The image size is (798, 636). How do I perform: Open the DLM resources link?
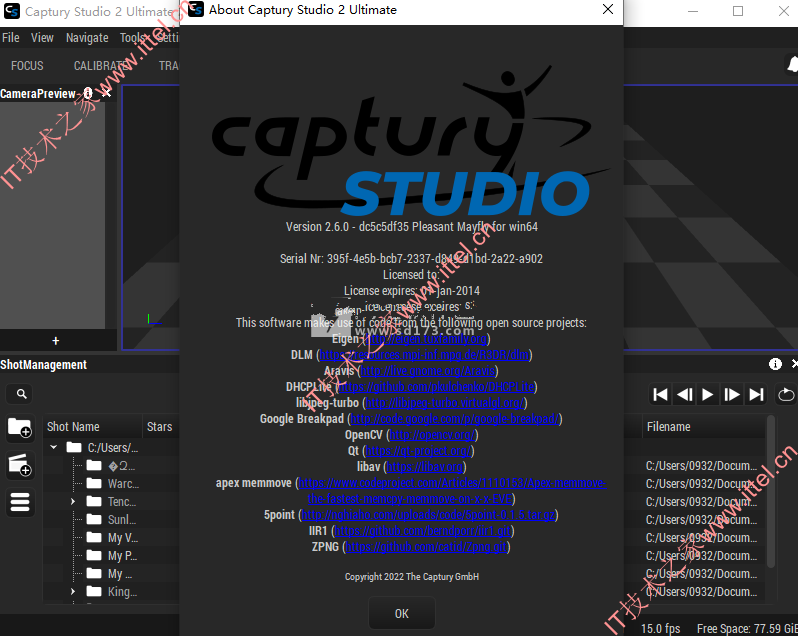[424, 355]
